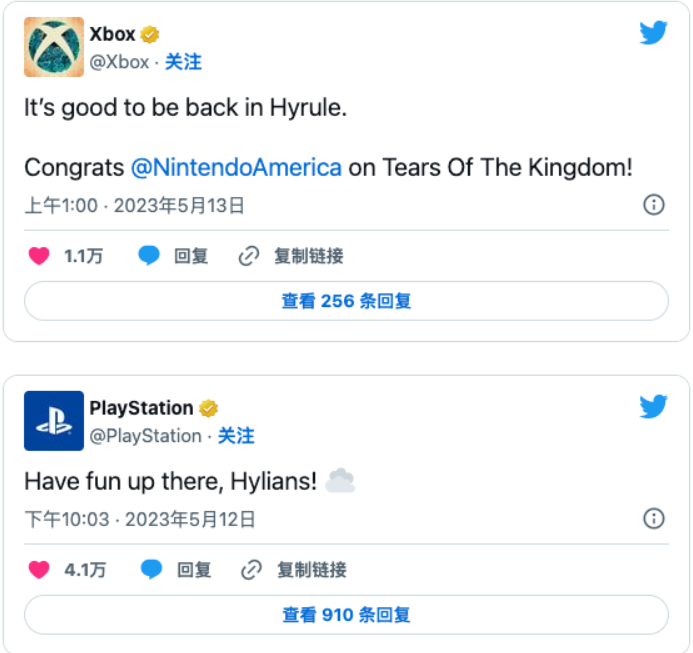View 256 replies on Xbox tweet
693x653 pixels.
(346, 301)
